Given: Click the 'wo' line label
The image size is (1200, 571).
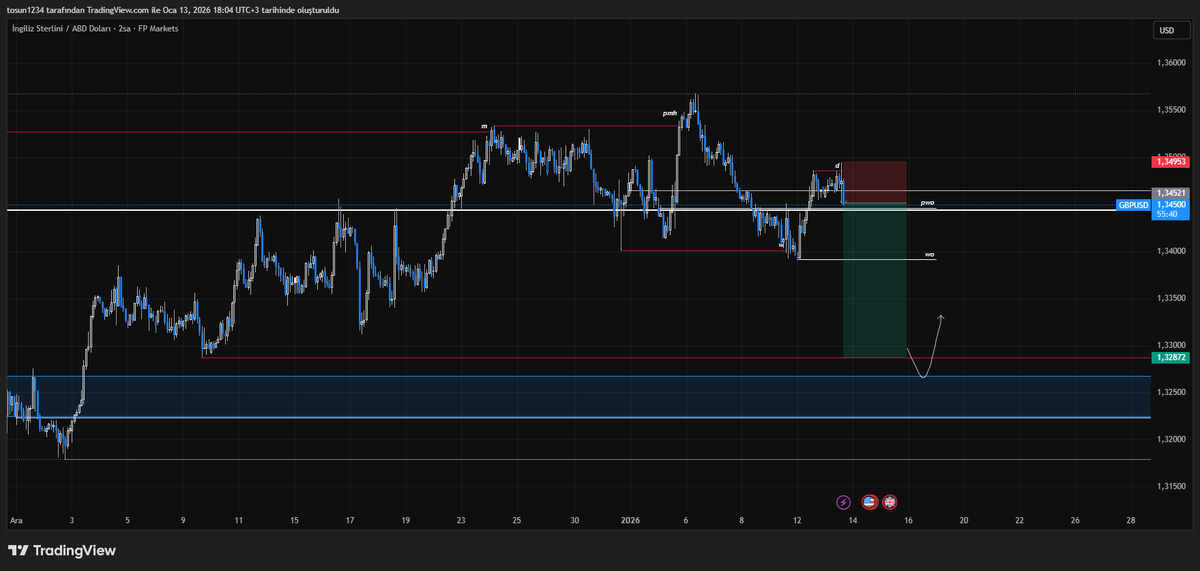Looking at the screenshot, I should [929, 254].
